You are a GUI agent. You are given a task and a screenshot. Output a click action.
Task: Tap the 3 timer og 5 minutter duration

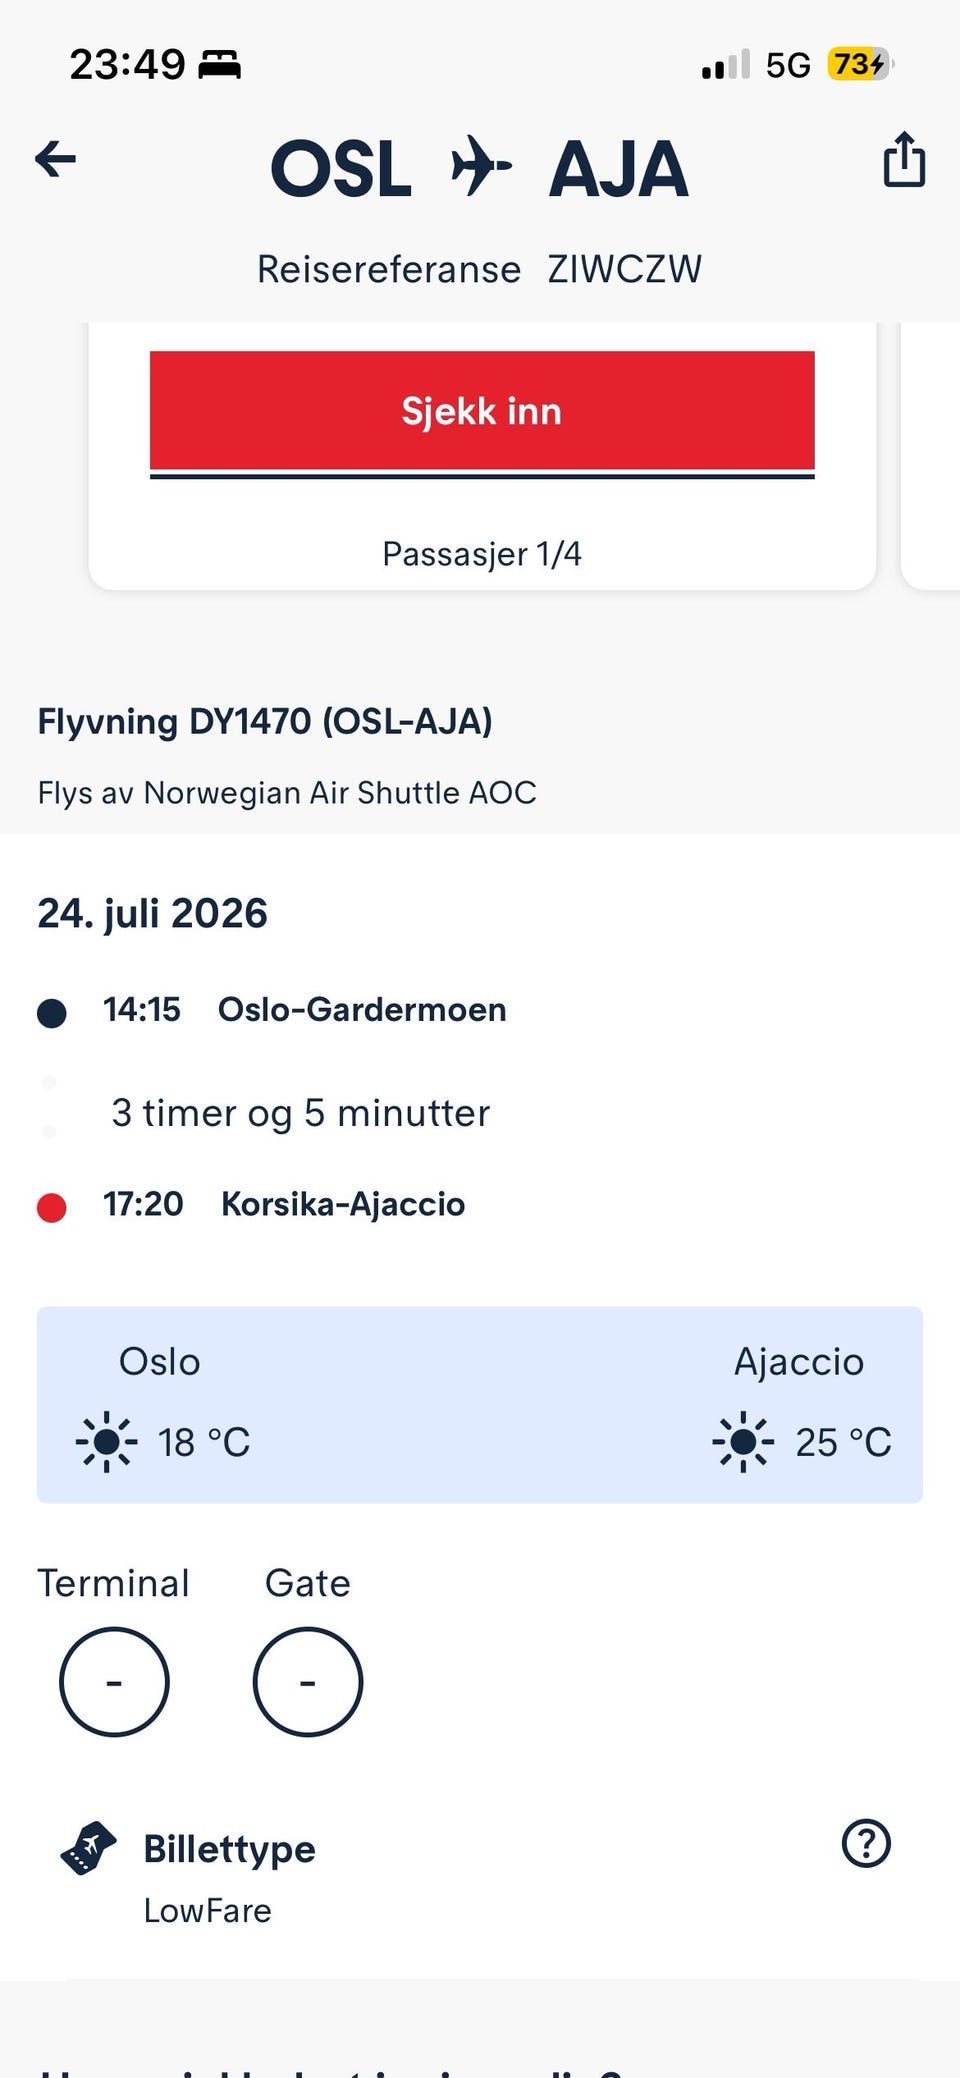tap(301, 1113)
